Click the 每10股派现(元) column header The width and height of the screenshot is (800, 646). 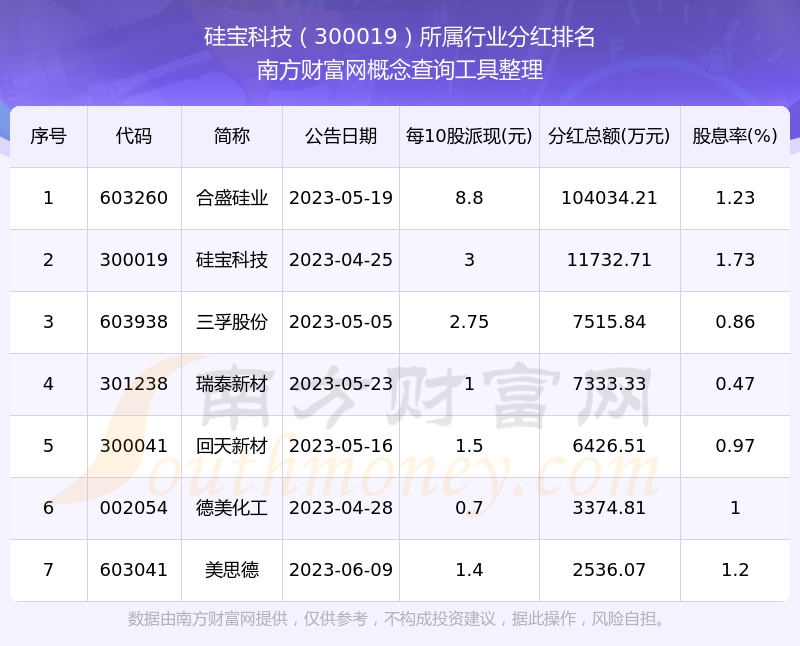pos(469,136)
